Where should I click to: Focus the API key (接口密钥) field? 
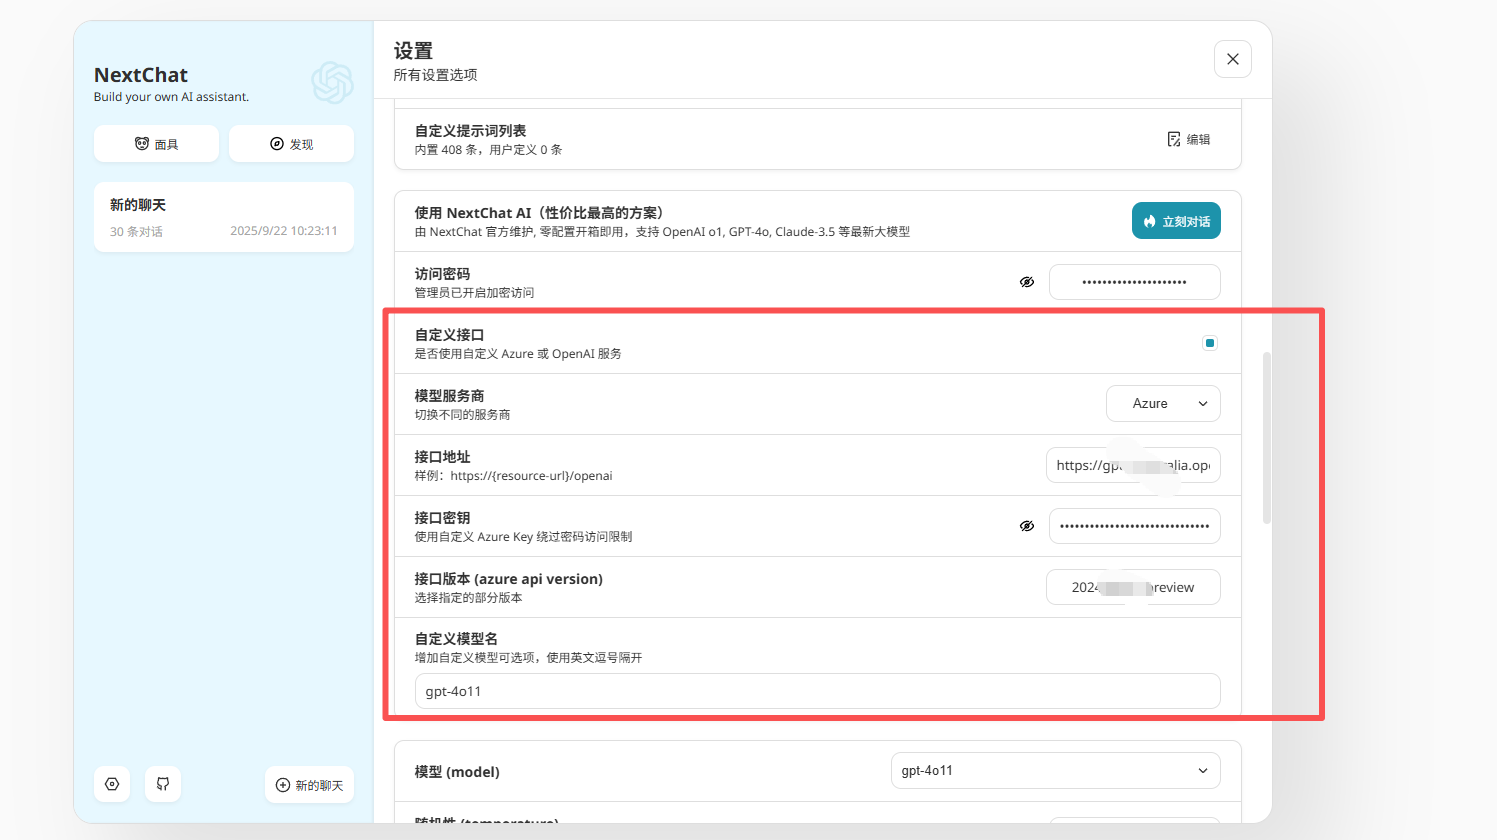pos(1135,526)
